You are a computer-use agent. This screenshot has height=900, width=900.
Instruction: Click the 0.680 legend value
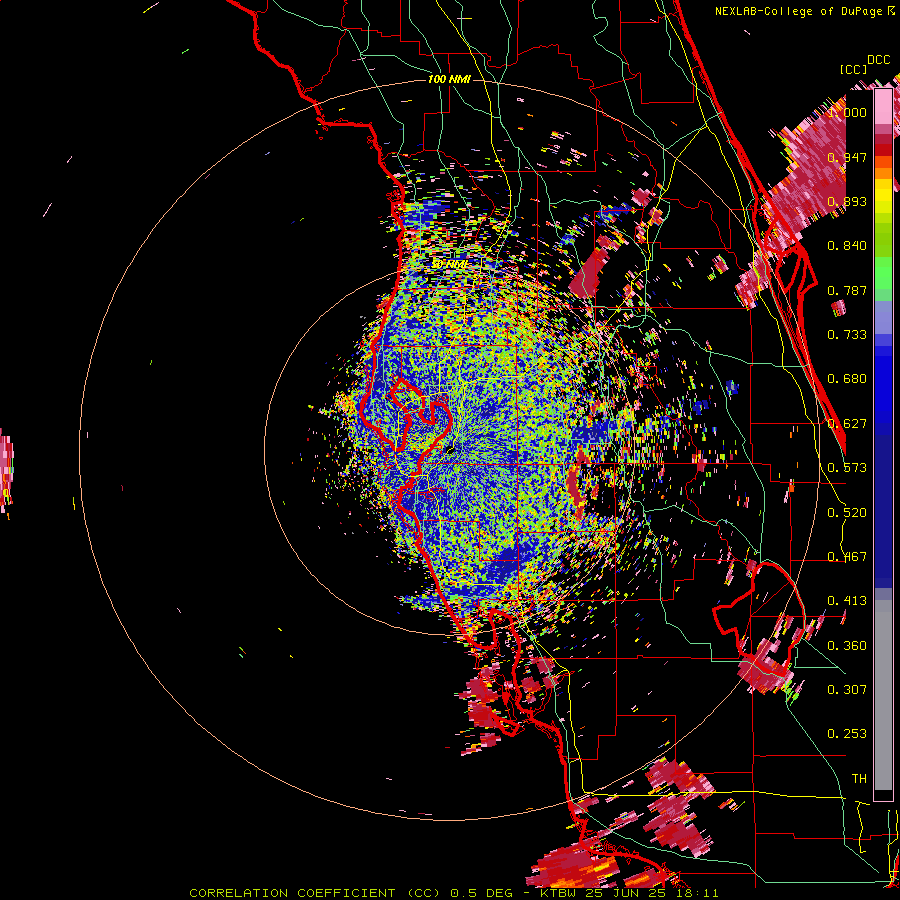tap(847, 379)
